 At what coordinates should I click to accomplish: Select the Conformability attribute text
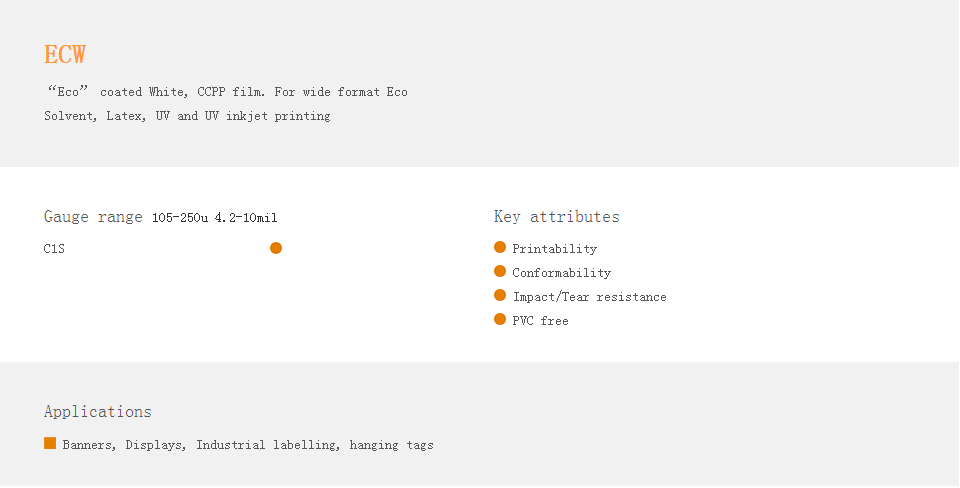point(561,273)
